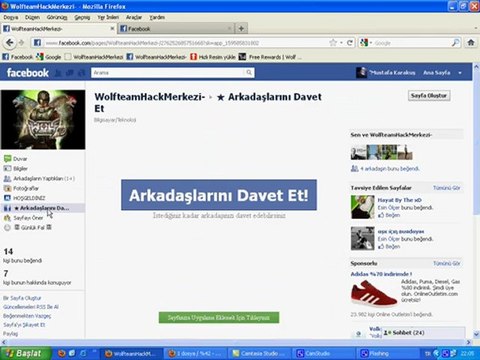Open Facebook notifications icon
Screen dimensions: 480x360
81,73
